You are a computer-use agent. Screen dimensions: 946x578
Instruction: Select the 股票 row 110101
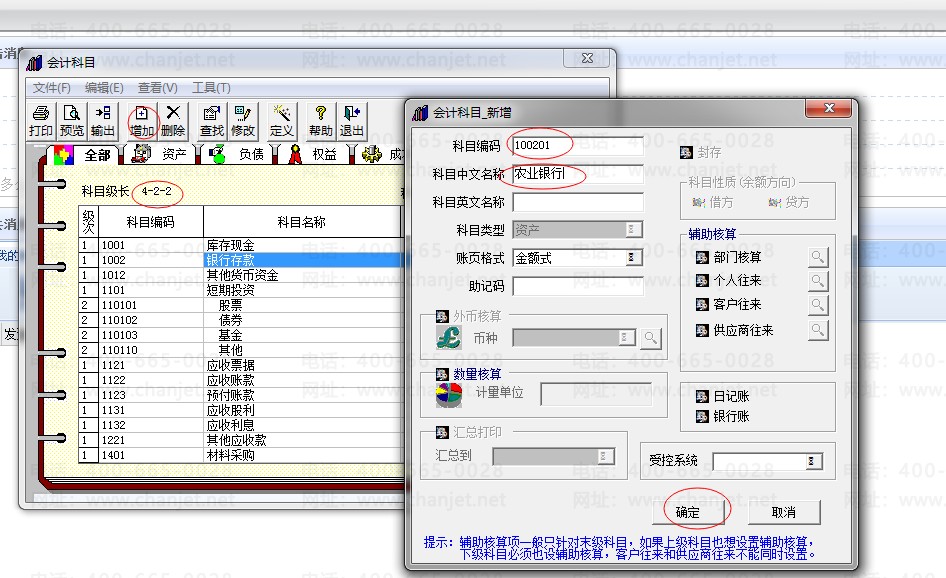click(240, 305)
